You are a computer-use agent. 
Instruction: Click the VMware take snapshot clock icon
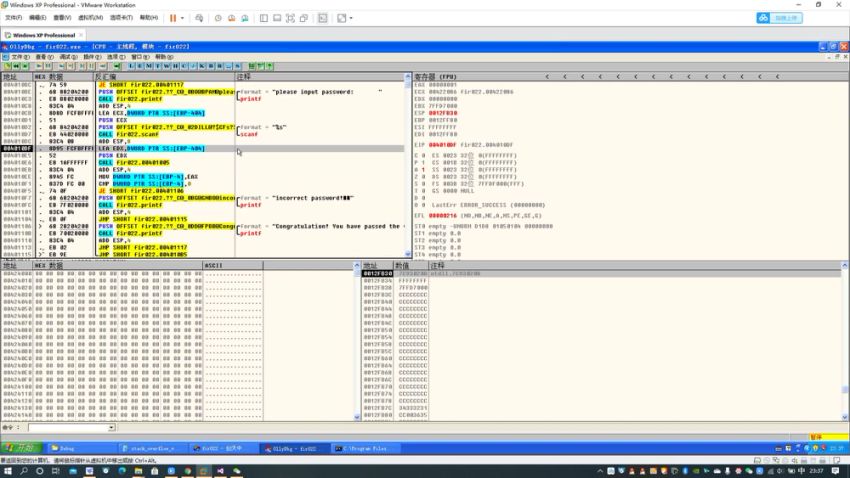click(218, 18)
